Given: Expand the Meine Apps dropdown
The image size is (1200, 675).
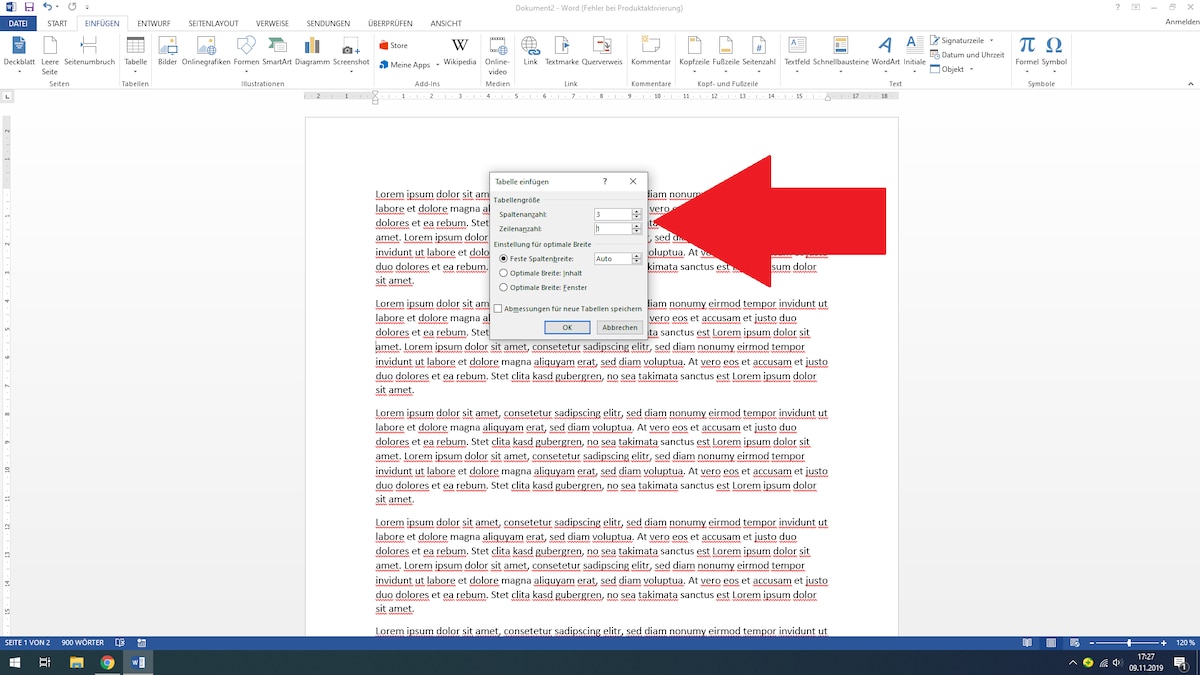Looking at the screenshot, I should pos(436,66).
